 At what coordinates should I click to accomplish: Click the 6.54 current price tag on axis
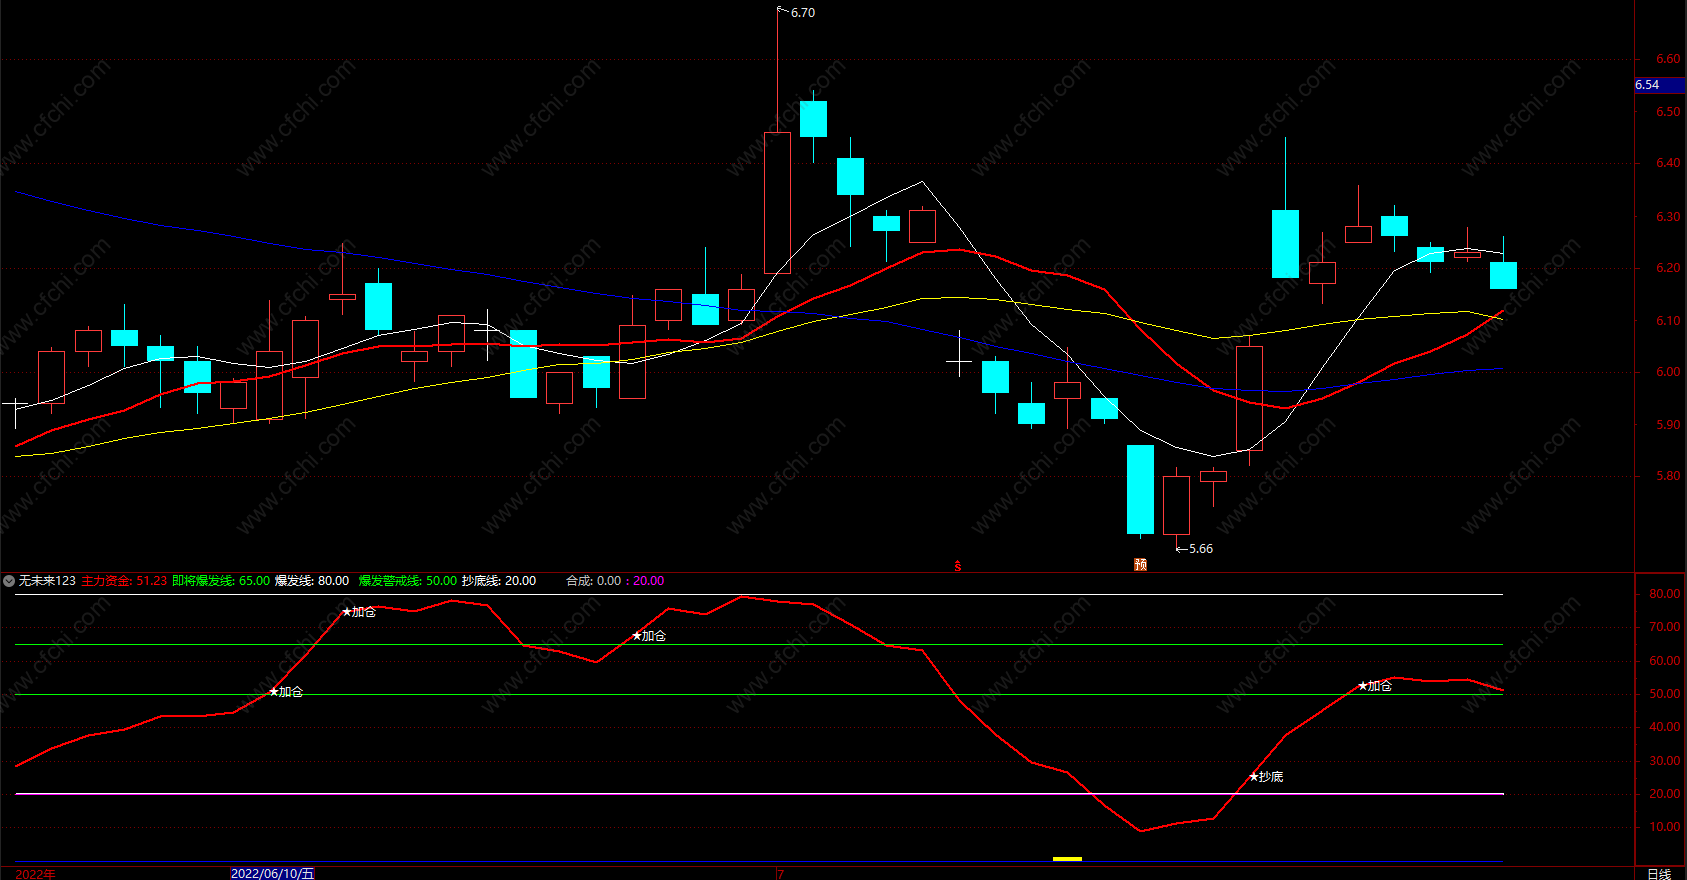[x=1659, y=85]
